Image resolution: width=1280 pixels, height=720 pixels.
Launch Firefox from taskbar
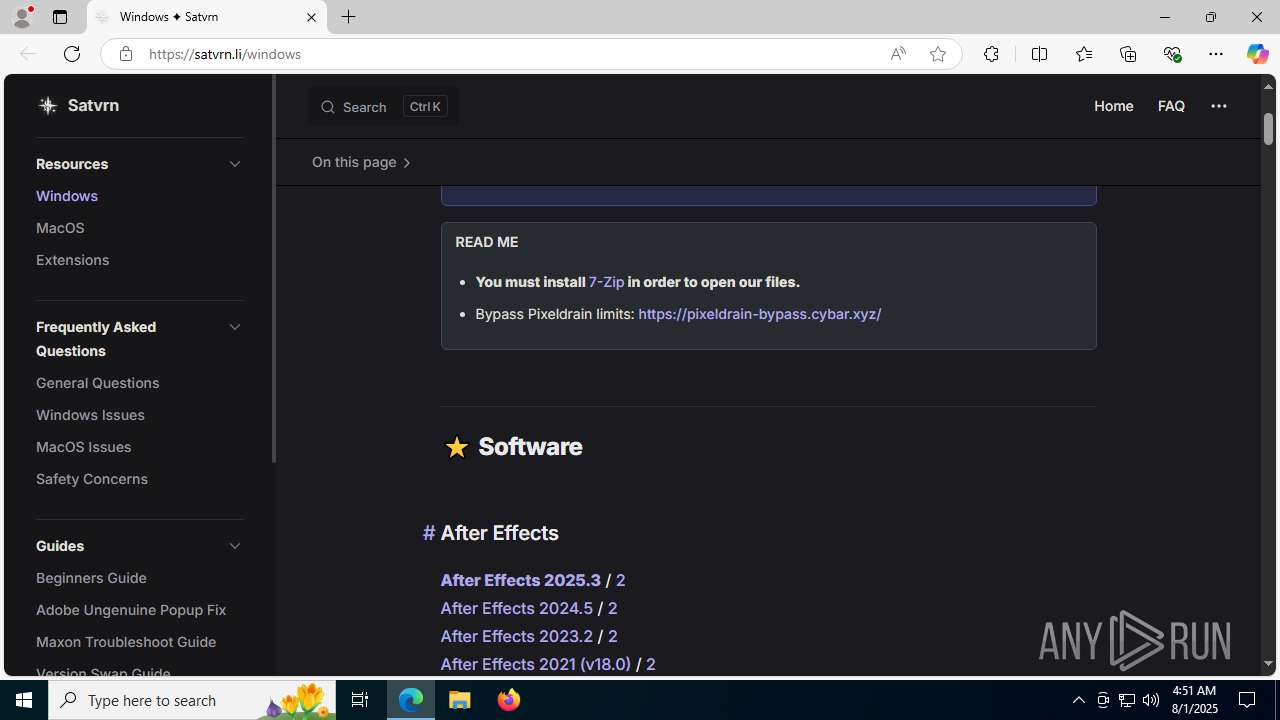[x=508, y=700]
